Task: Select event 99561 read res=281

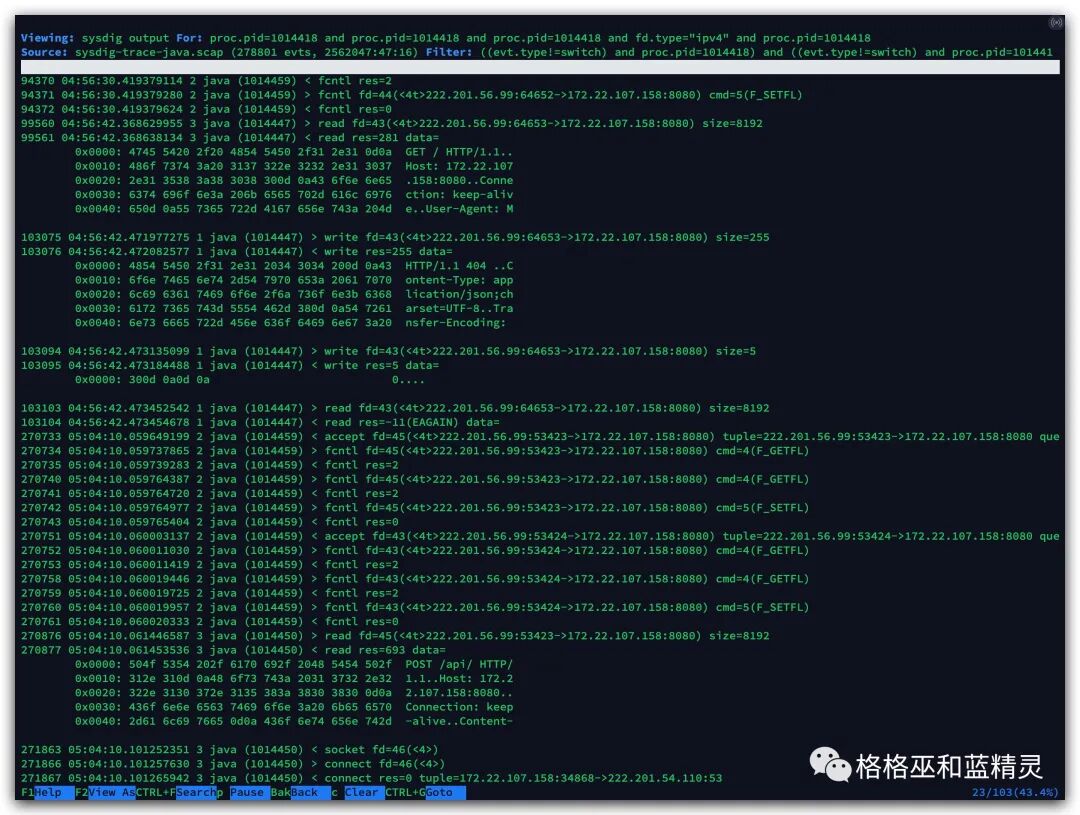Action: click(x=229, y=138)
